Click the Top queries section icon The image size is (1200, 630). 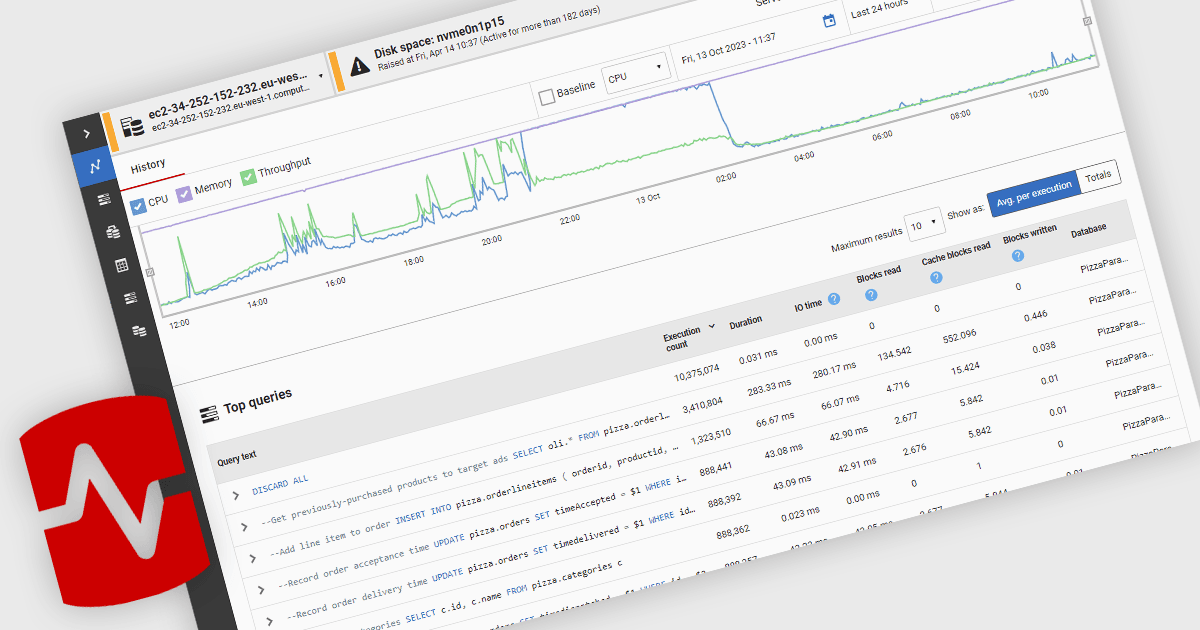(x=209, y=413)
